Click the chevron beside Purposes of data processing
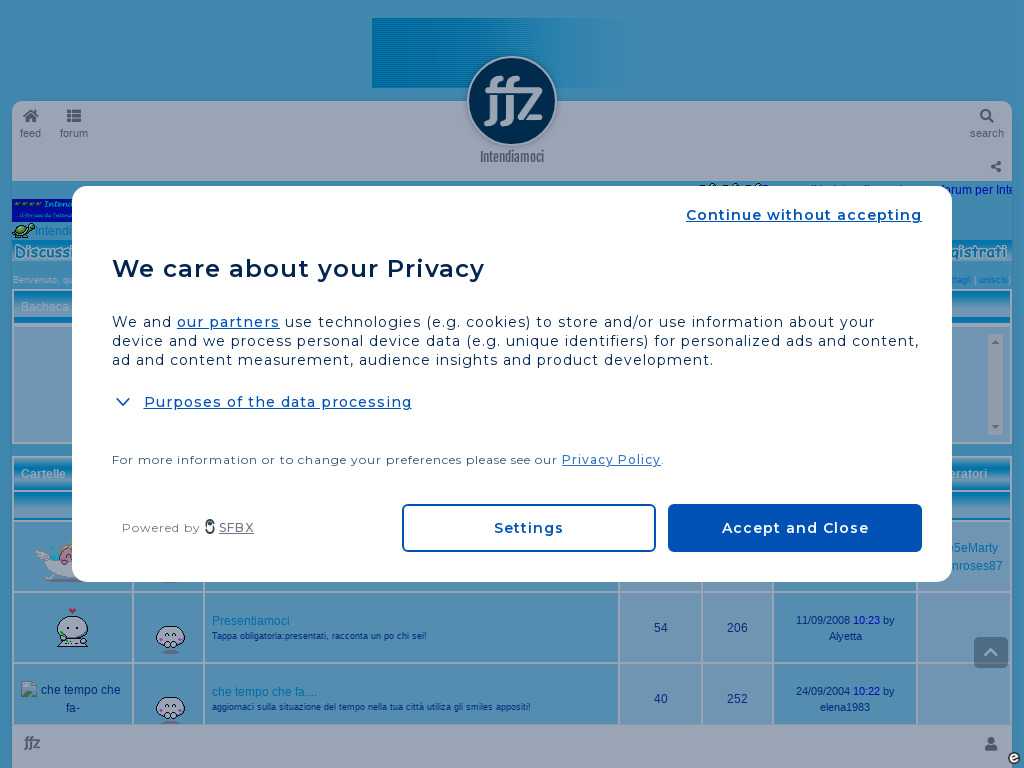1024x768 pixels. 123,402
